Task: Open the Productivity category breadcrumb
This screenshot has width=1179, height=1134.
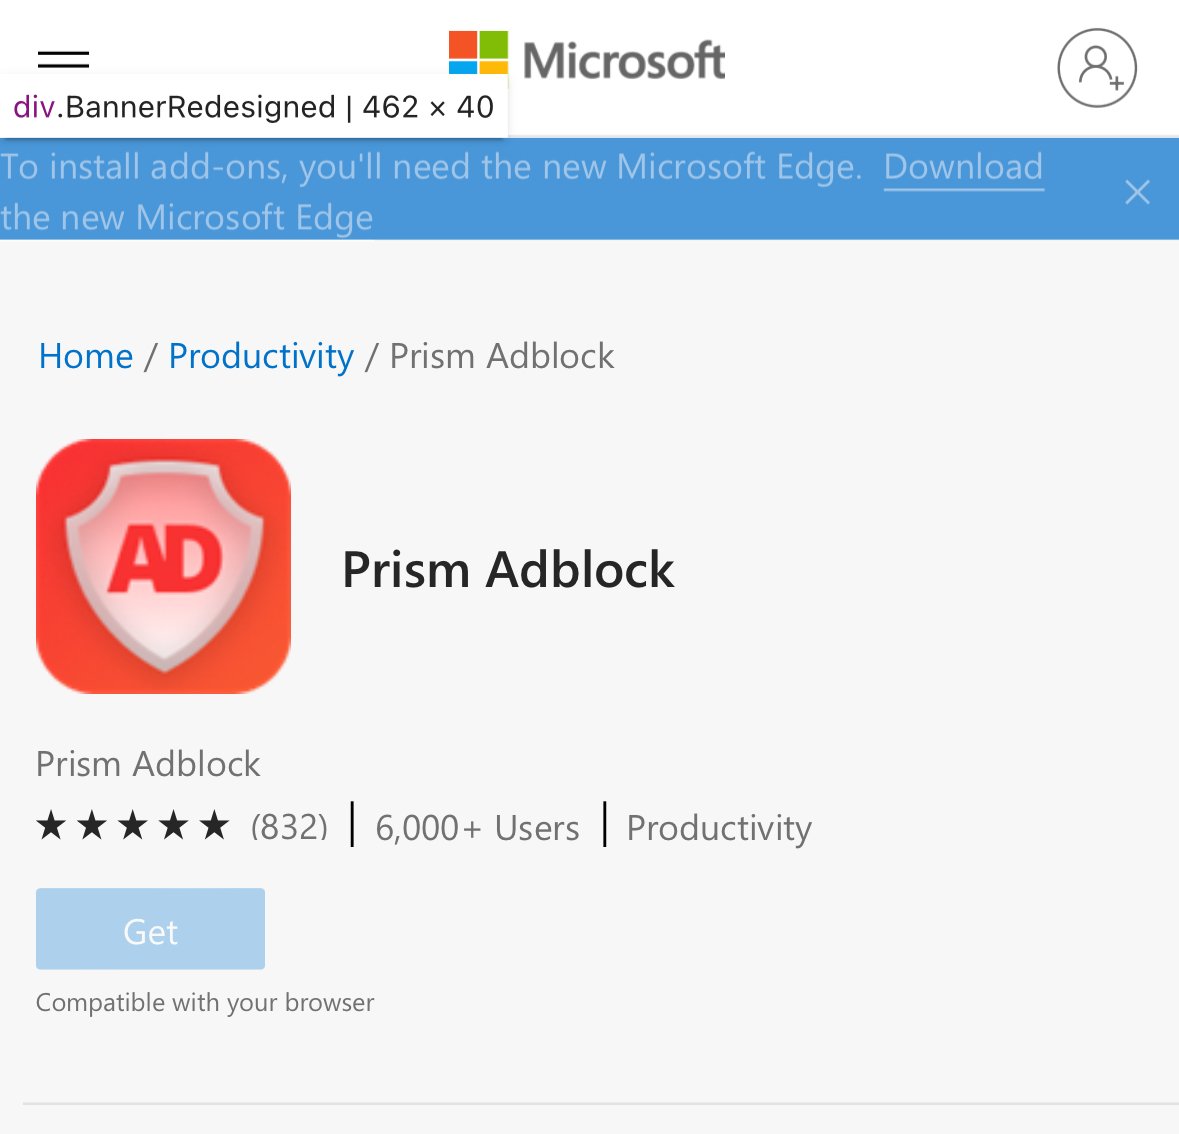Action: pos(261,356)
